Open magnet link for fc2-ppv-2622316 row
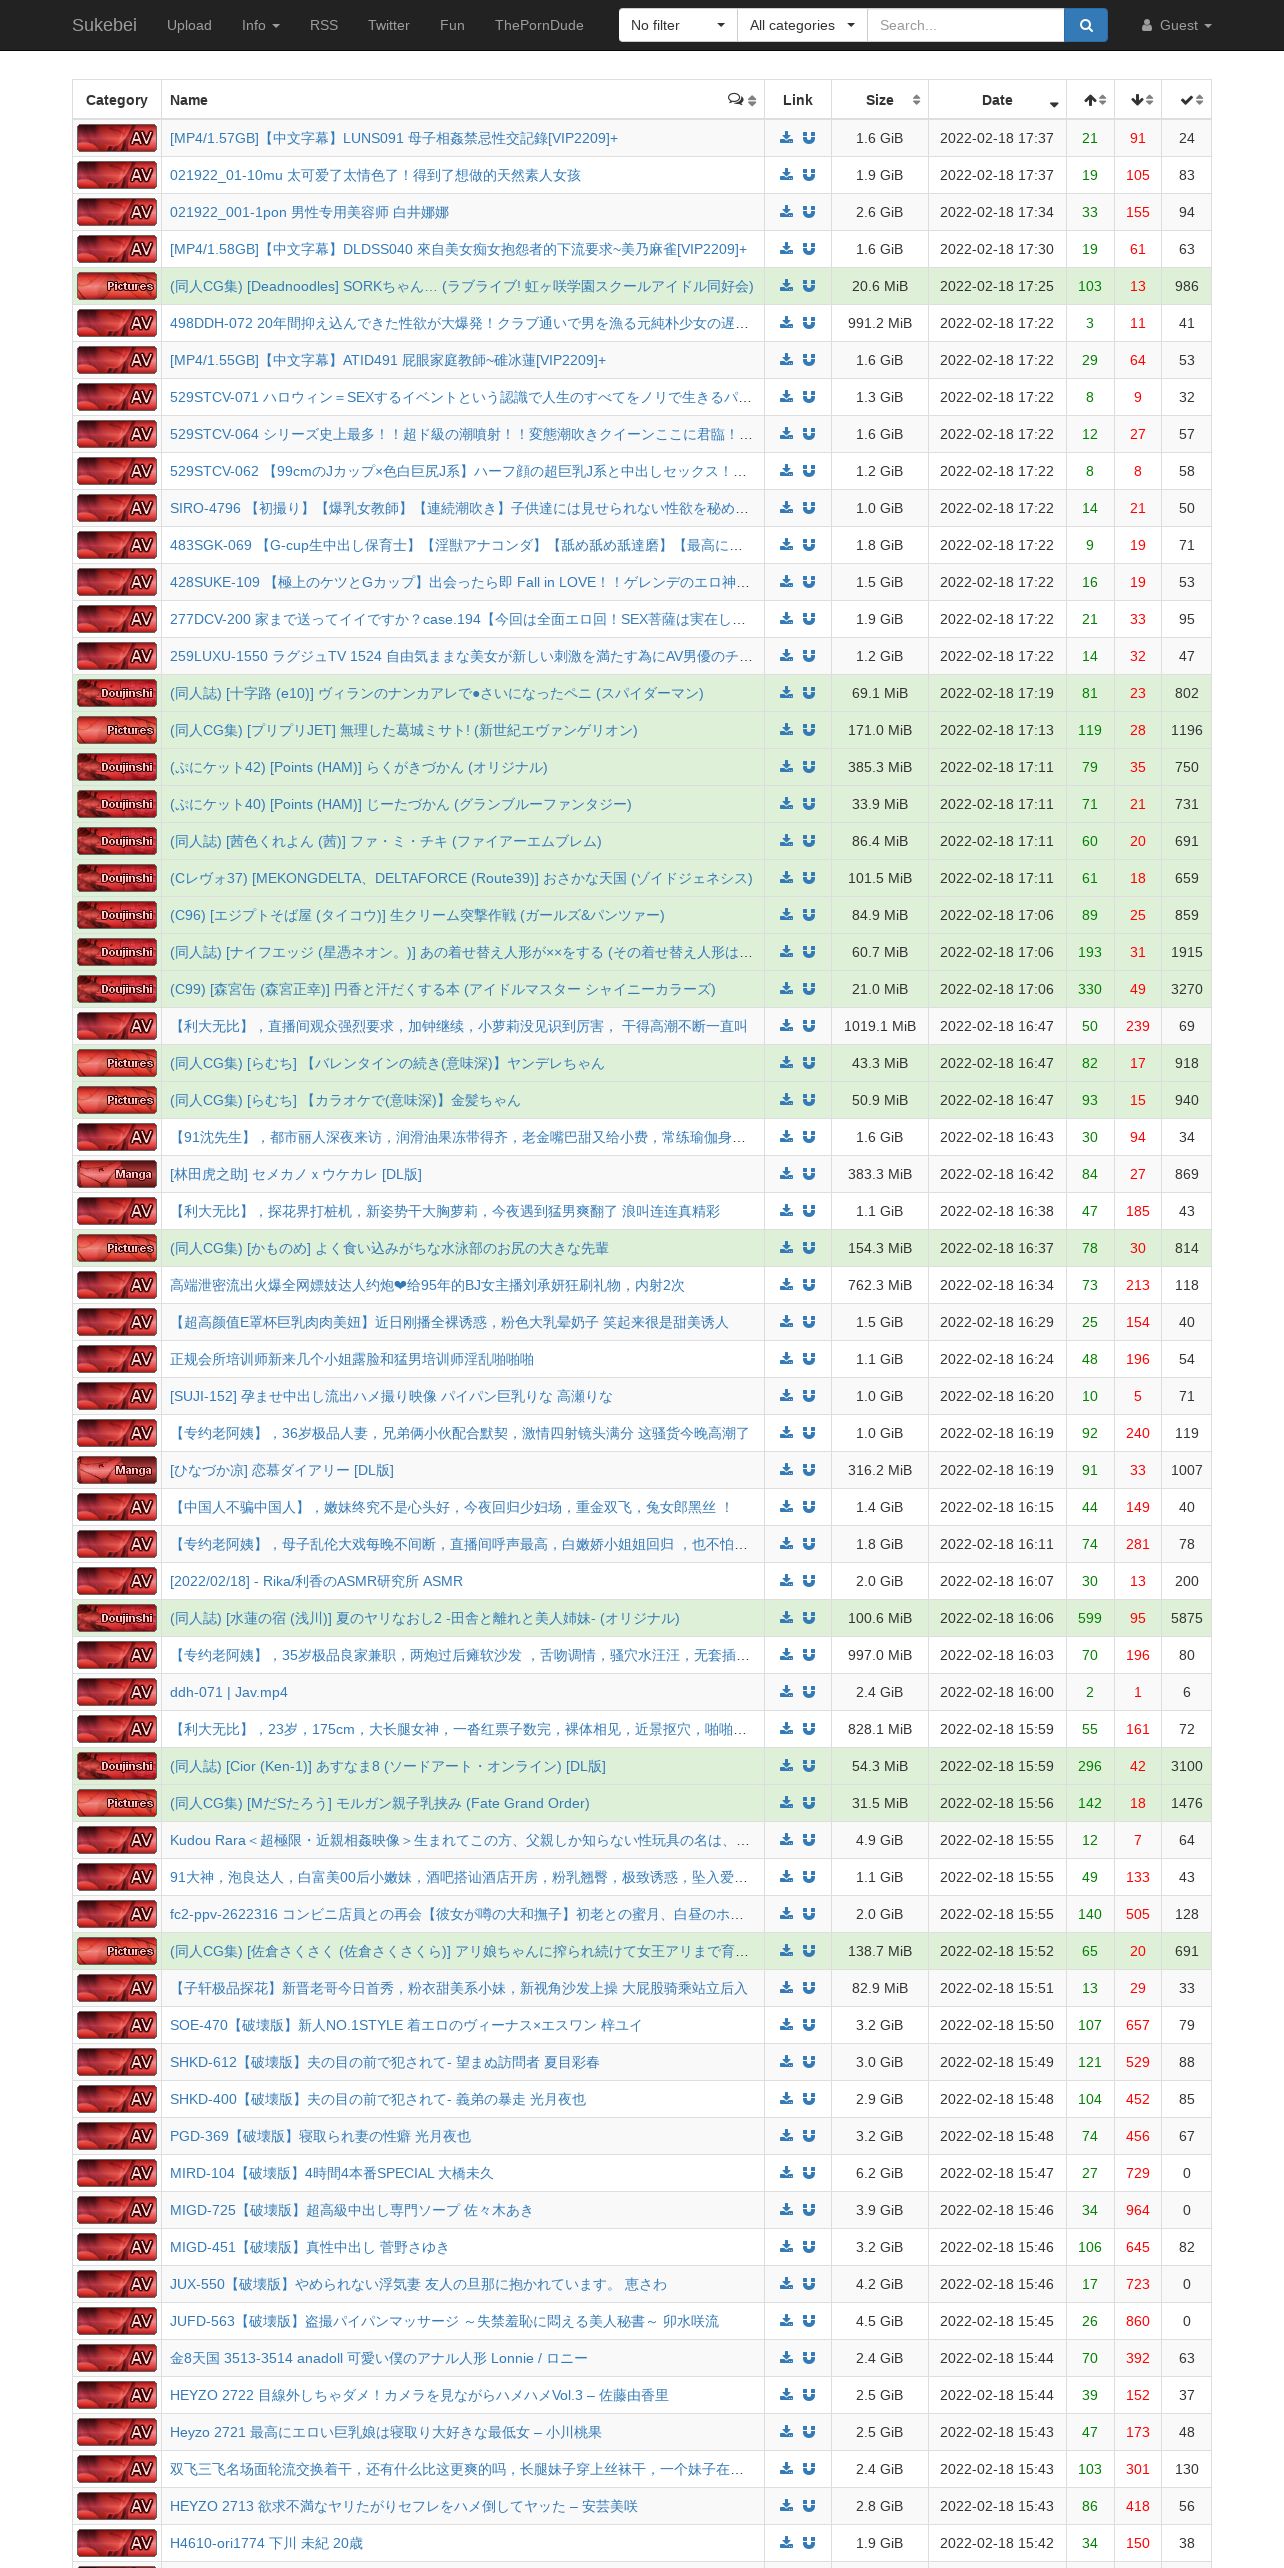The image size is (1284, 2568). (809, 1914)
